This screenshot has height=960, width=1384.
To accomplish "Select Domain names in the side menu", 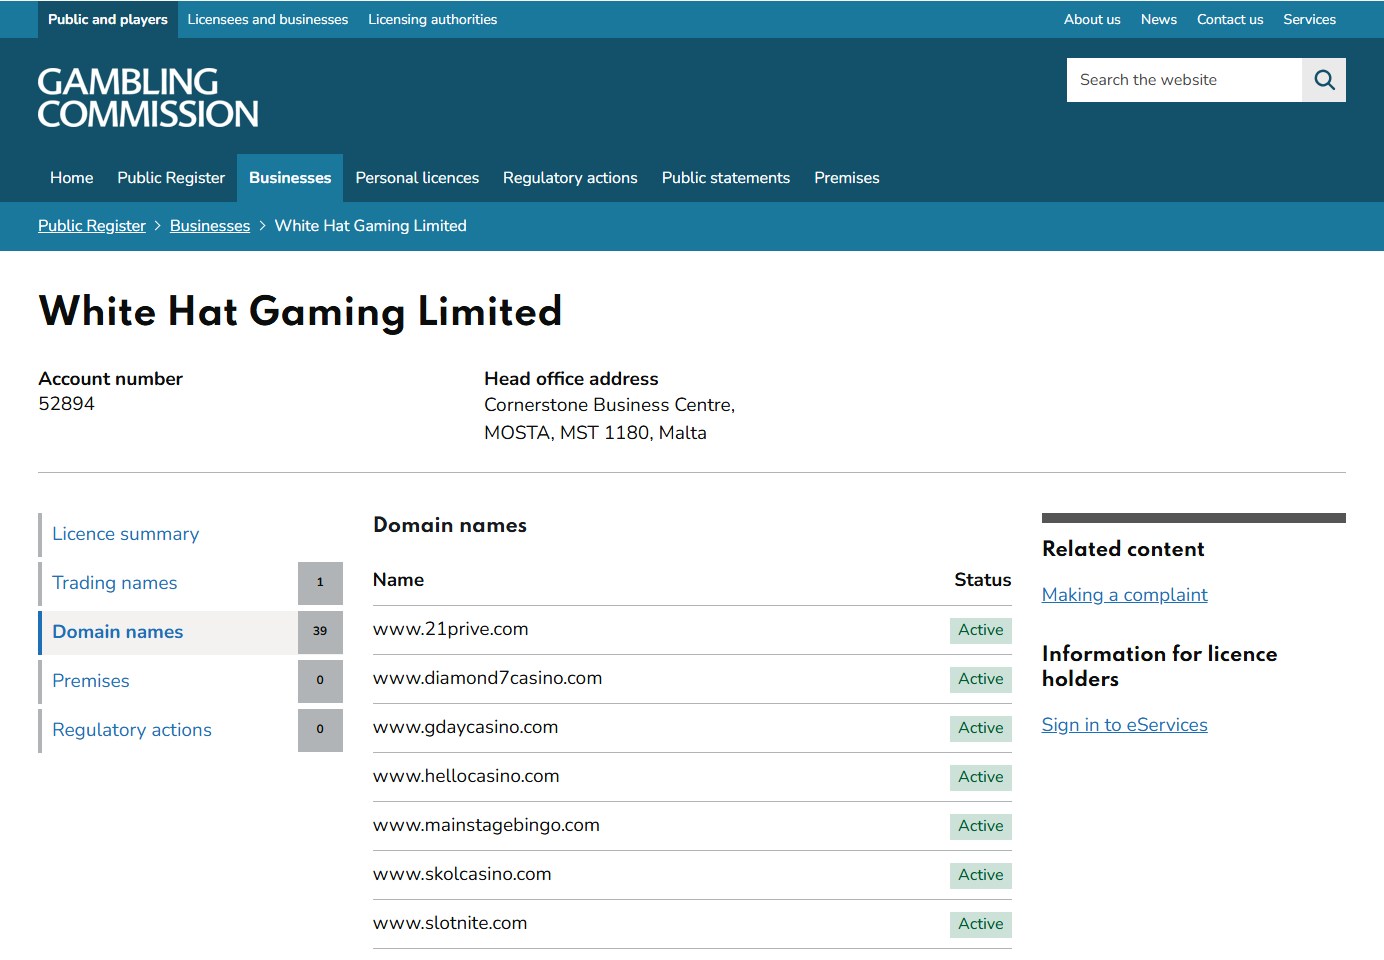I will pos(118,632).
